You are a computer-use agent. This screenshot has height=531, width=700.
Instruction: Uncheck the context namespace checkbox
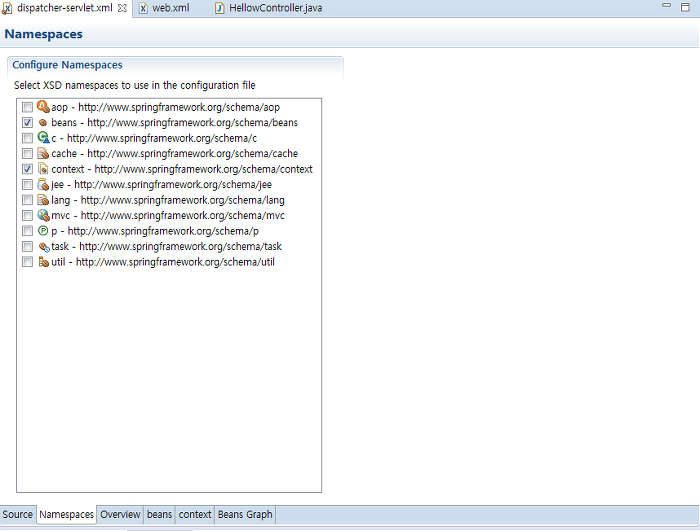tap(28, 169)
